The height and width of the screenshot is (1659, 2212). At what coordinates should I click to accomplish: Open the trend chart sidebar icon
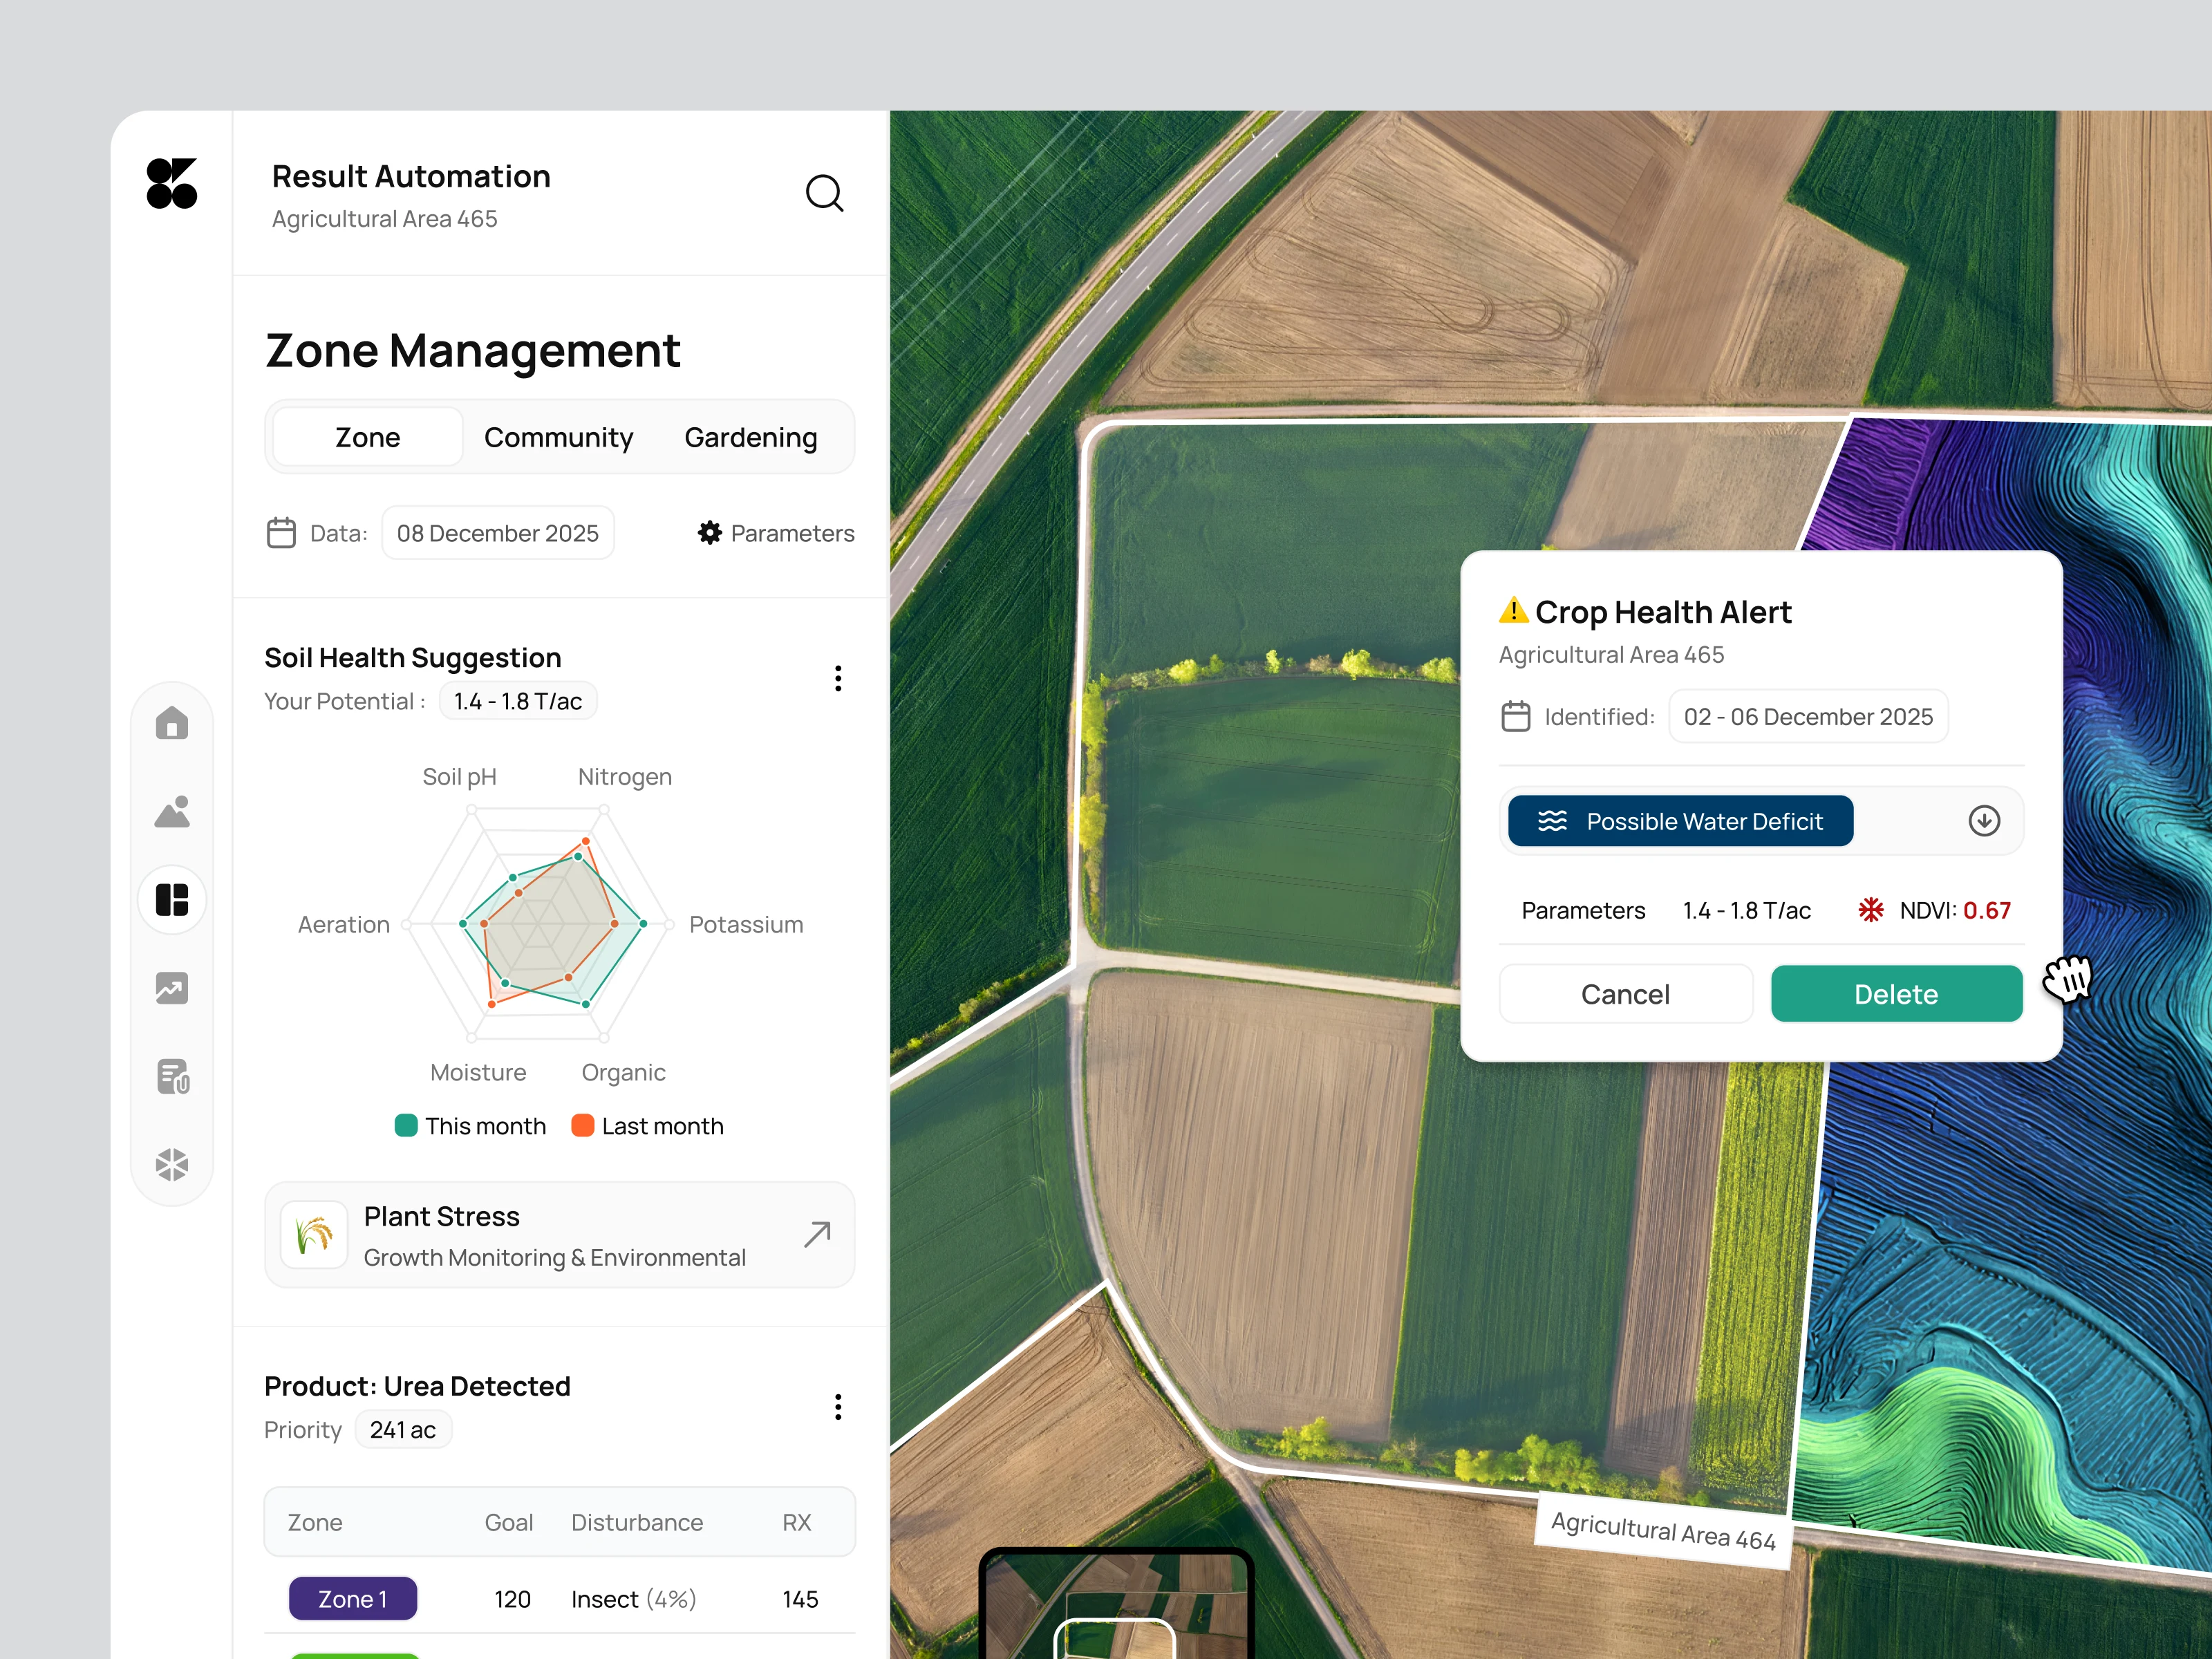point(172,988)
